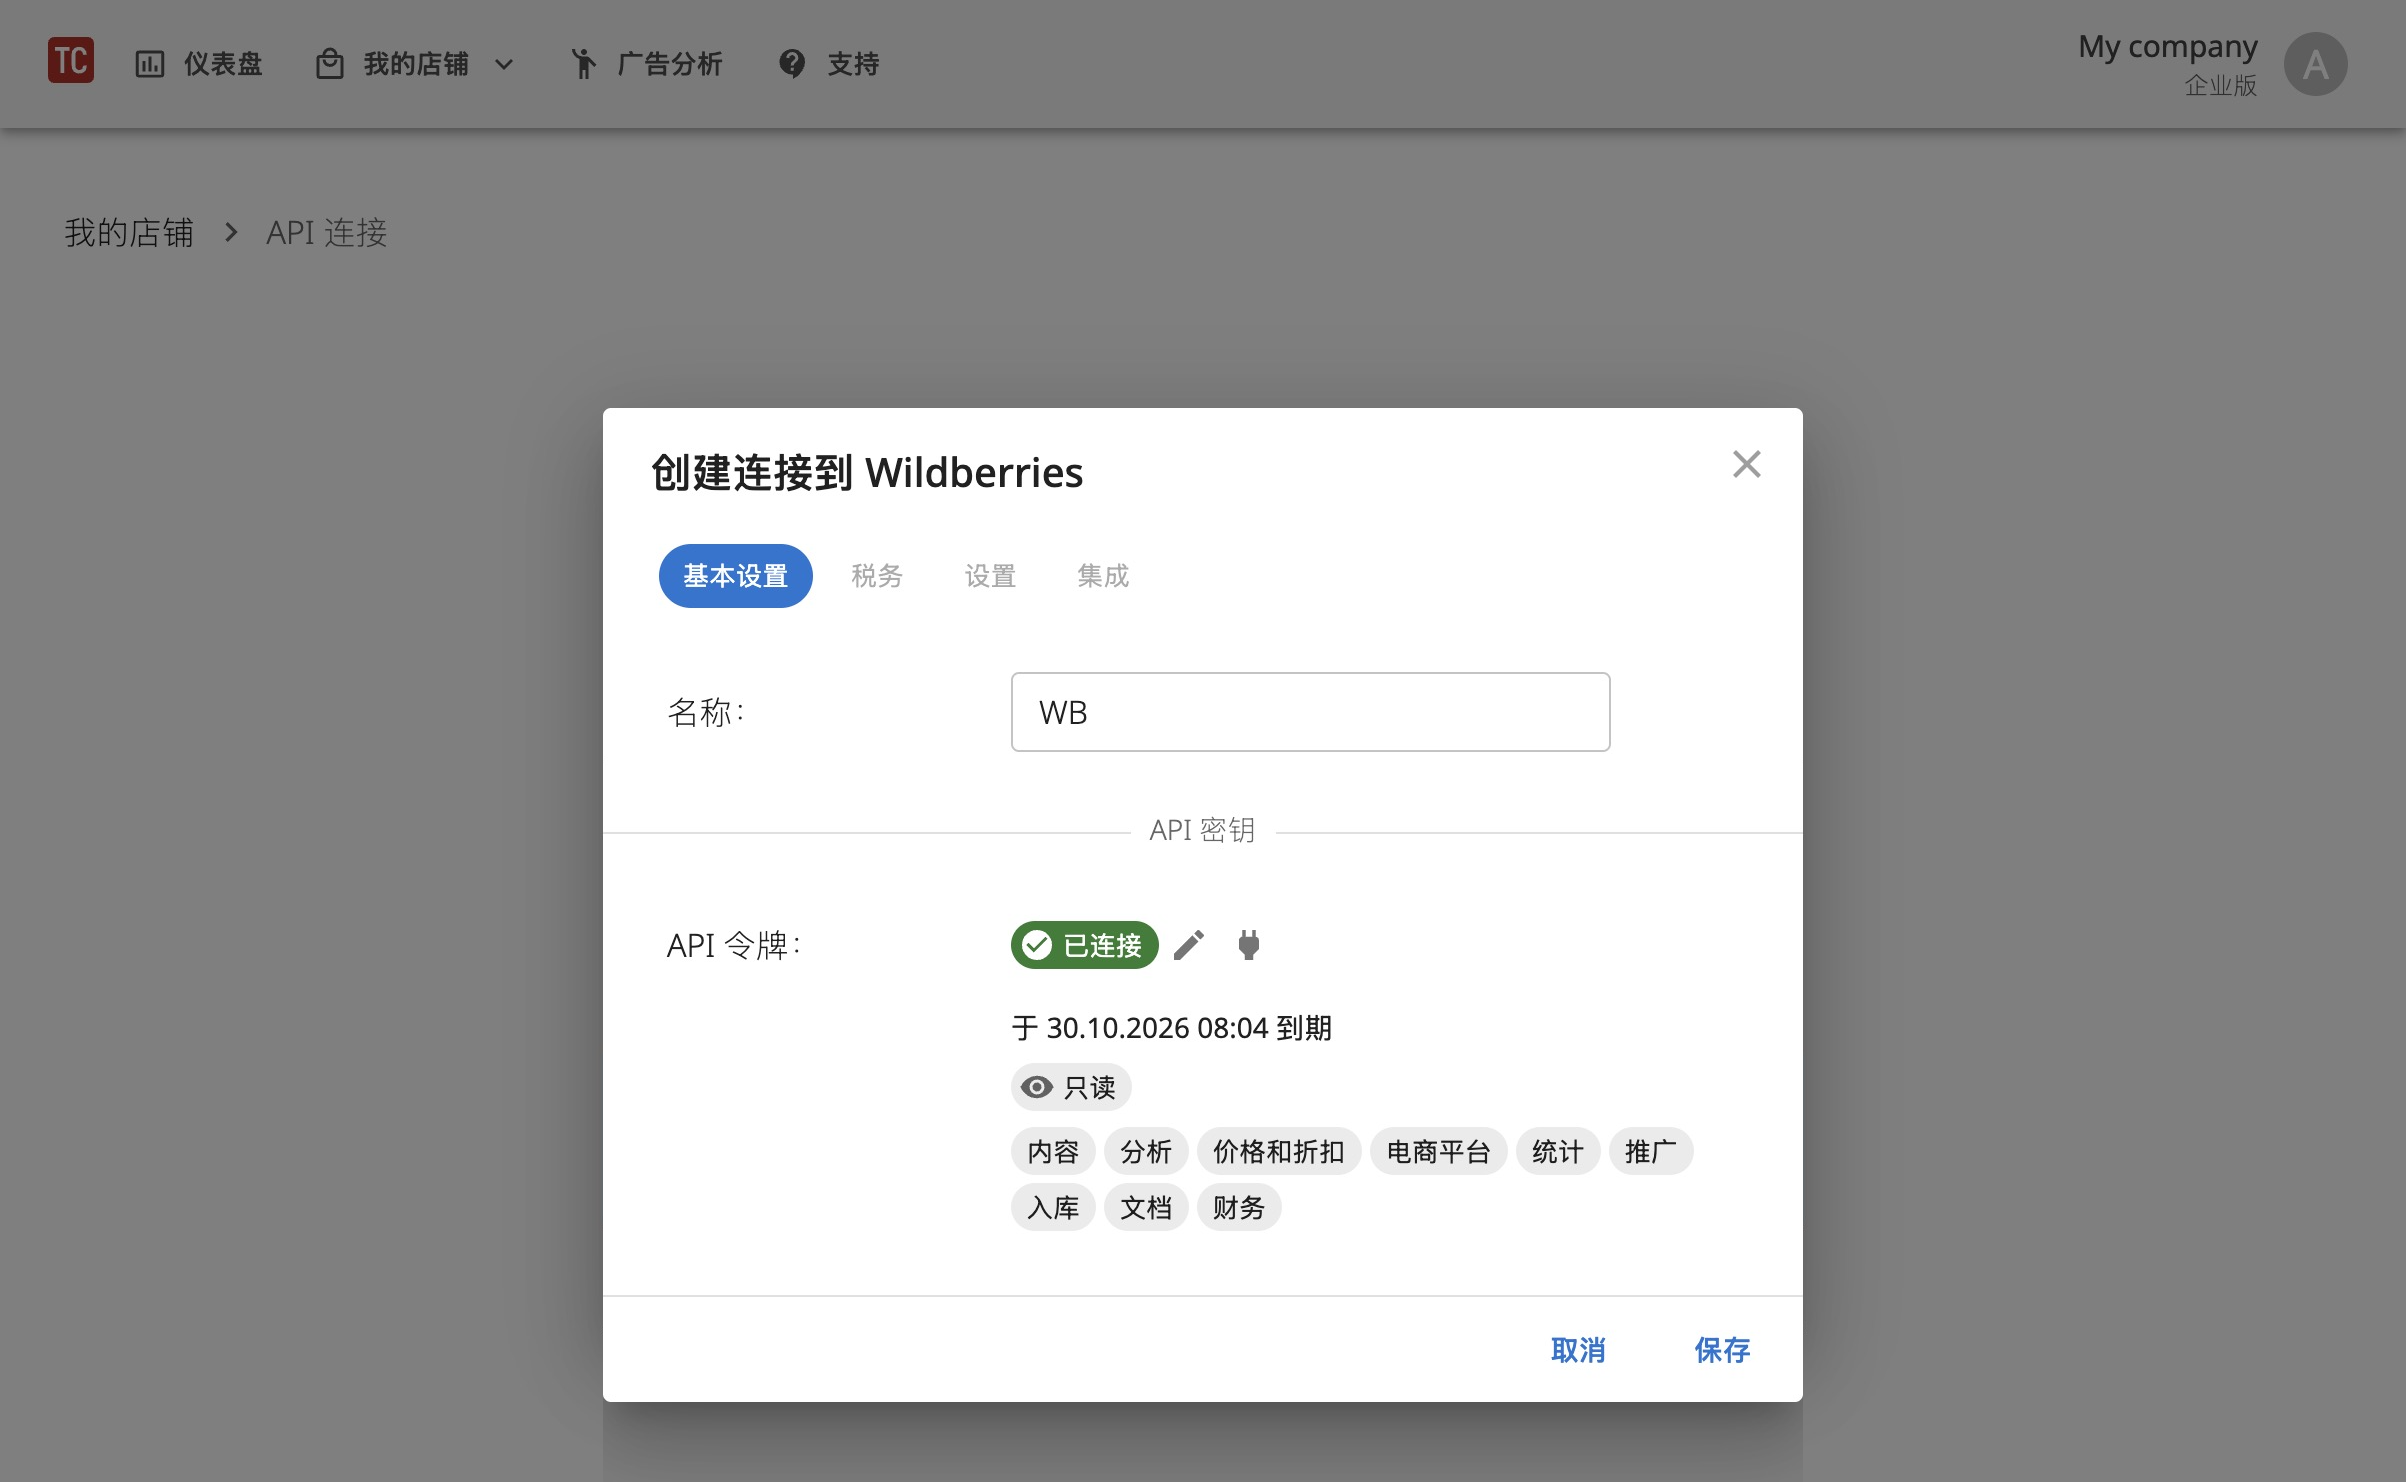The height and width of the screenshot is (1482, 2406).
Task: Focus the 名称 input field containing WB
Action: 1310,712
